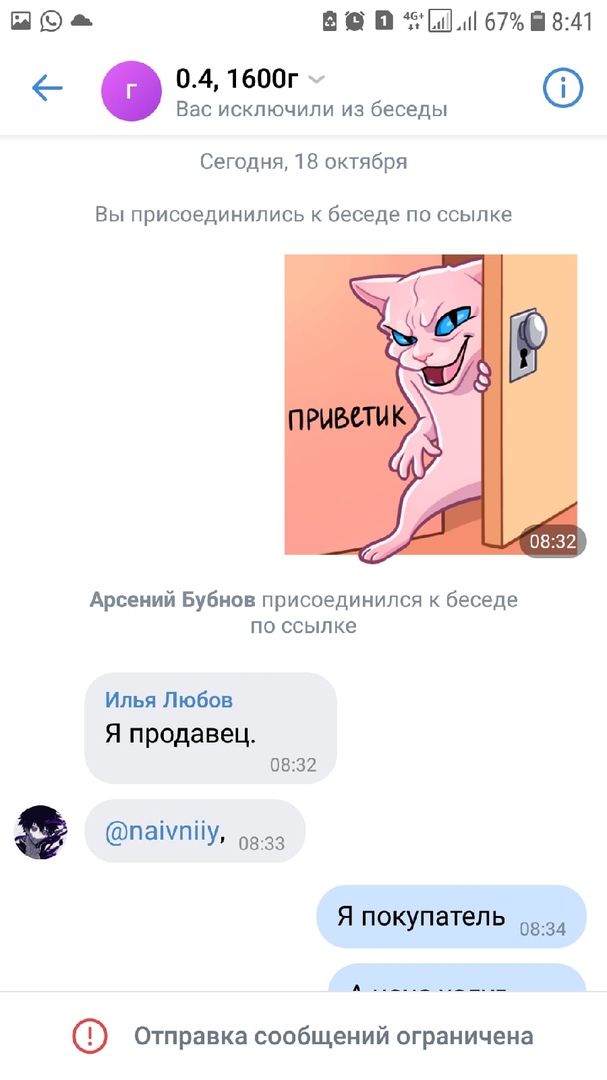Open chat info via the circled i icon
The height and width of the screenshot is (1080, 607).
tap(563, 88)
